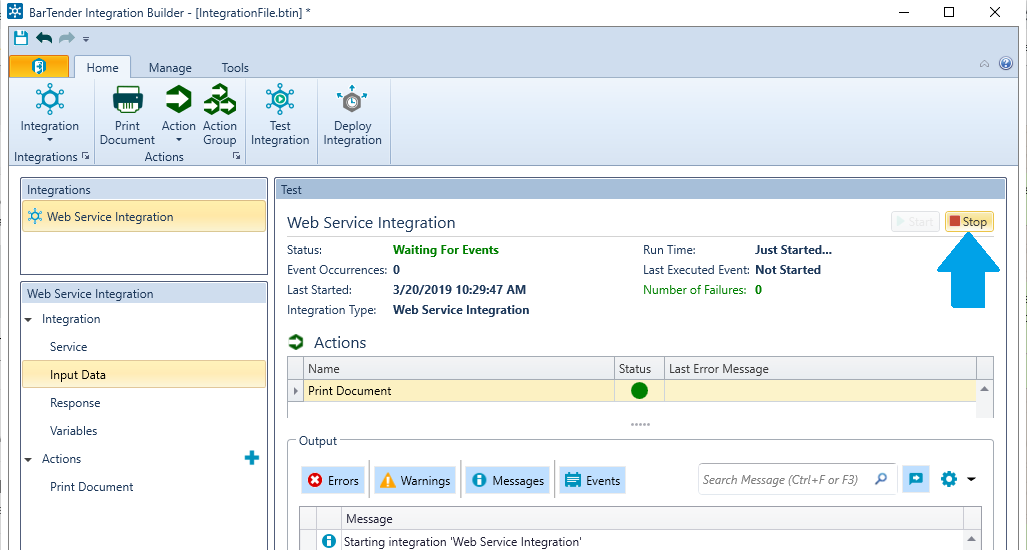The width and height of the screenshot is (1027, 550).
Task: Click the green status indicator circle
Action: pyautogui.click(x=639, y=391)
